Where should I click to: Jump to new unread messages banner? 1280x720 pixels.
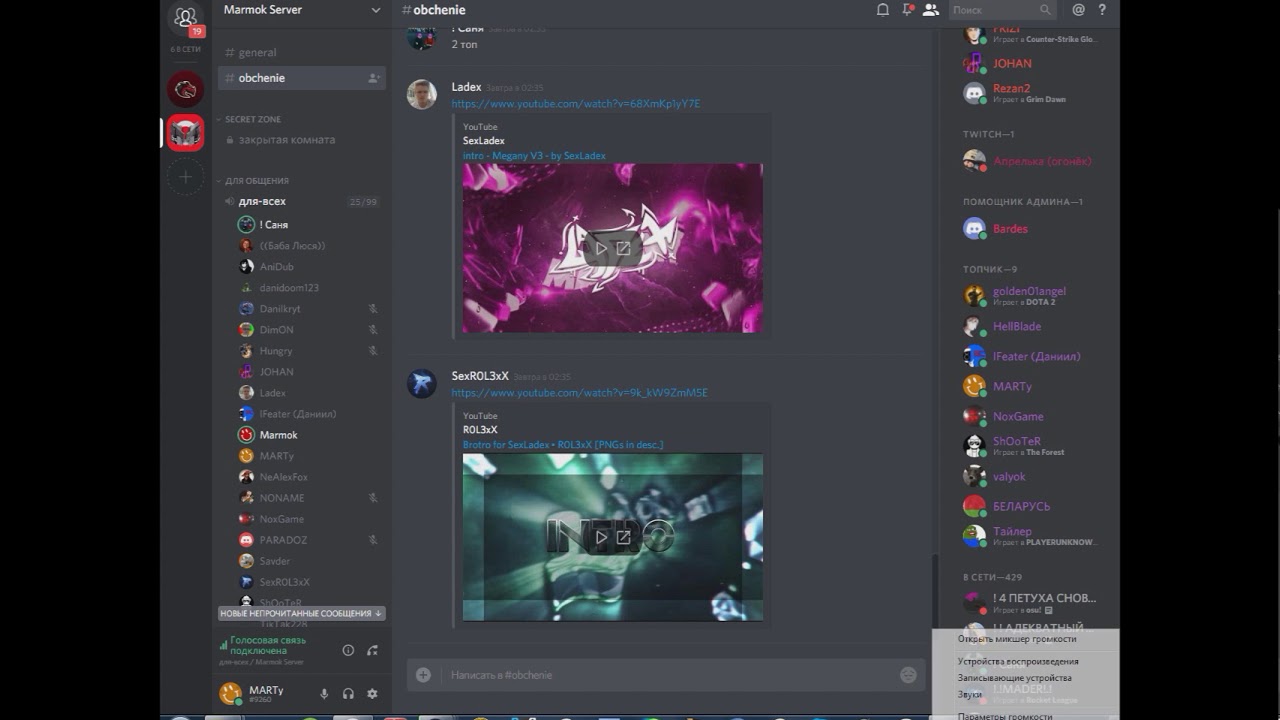point(301,613)
